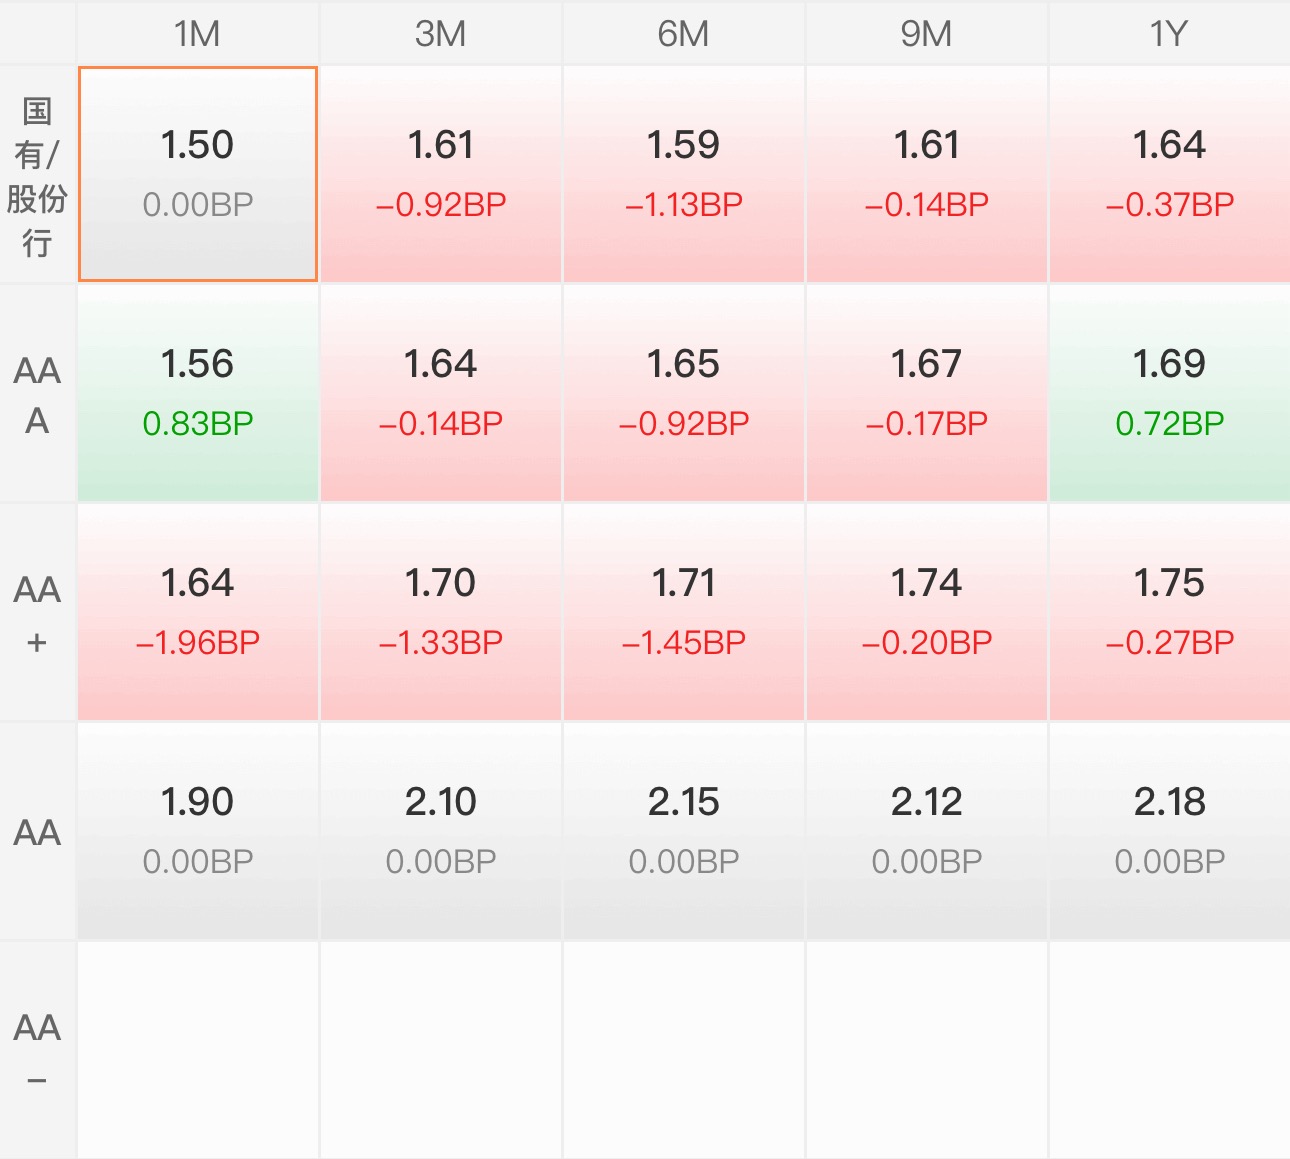This screenshot has height=1159, width=1290.
Task: Select the AA- row label
Action: click(37, 1051)
